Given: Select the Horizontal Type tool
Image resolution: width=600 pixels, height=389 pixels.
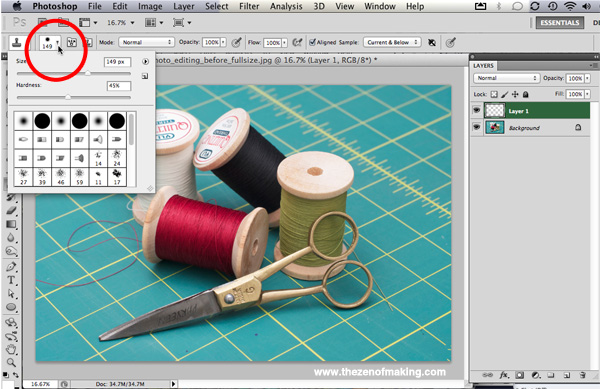Looking at the screenshot, I should [x=11, y=280].
